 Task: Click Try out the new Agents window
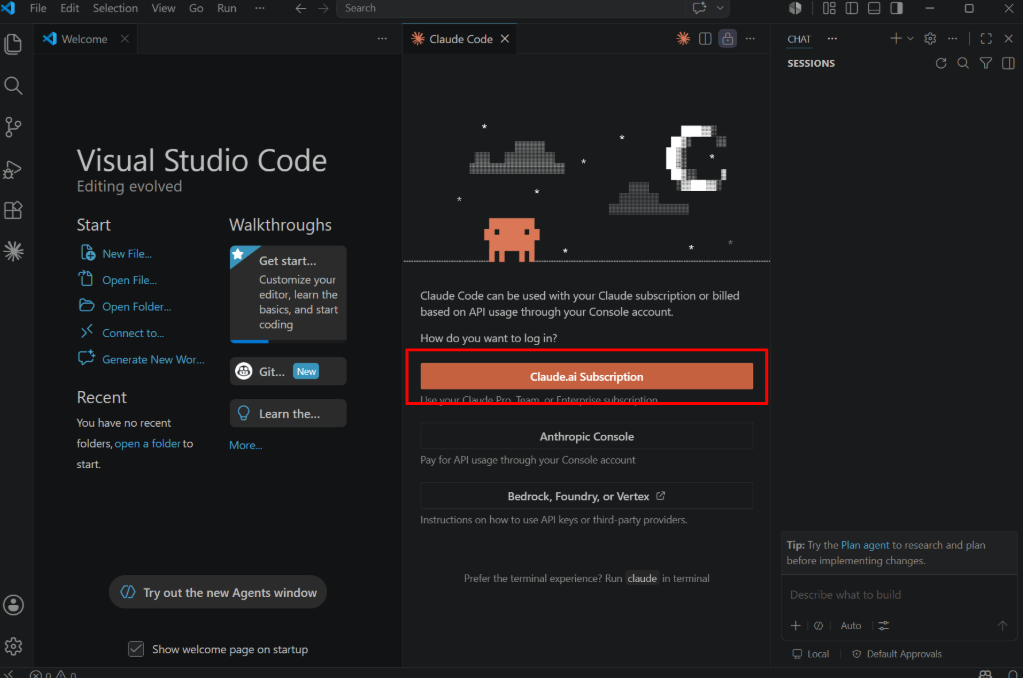click(x=218, y=592)
